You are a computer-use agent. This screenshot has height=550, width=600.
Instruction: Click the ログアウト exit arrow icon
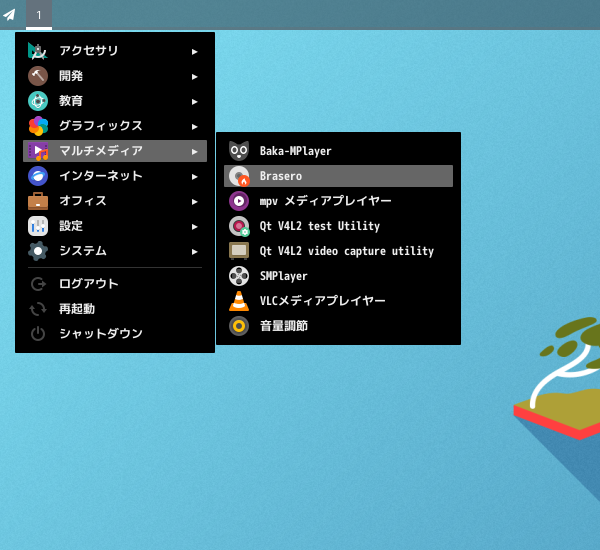click(x=38, y=284)
